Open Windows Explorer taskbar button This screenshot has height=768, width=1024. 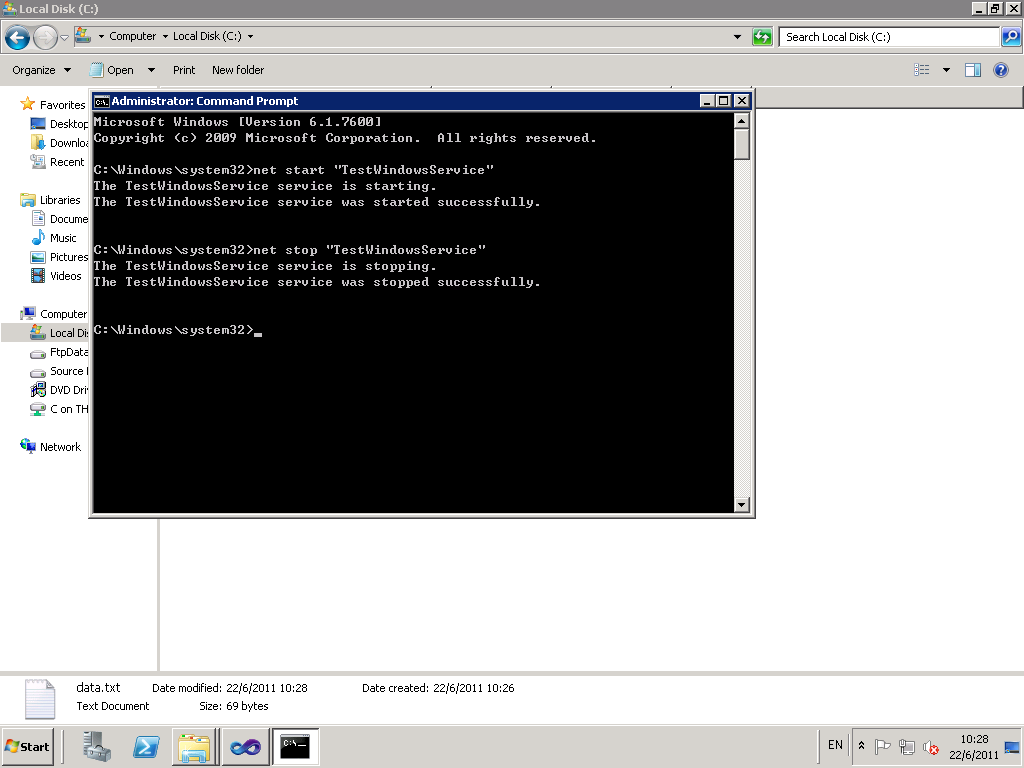(x=195, y=747)
